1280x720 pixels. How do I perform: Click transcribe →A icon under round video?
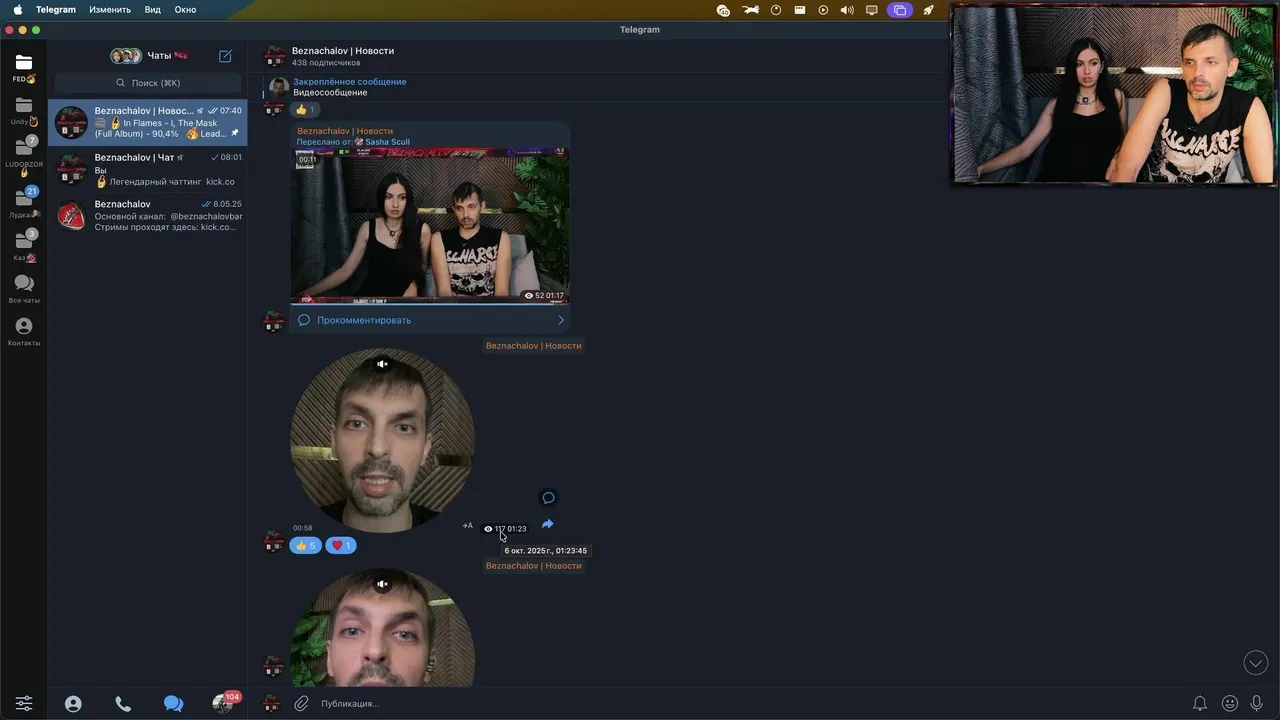click(467, 526)
